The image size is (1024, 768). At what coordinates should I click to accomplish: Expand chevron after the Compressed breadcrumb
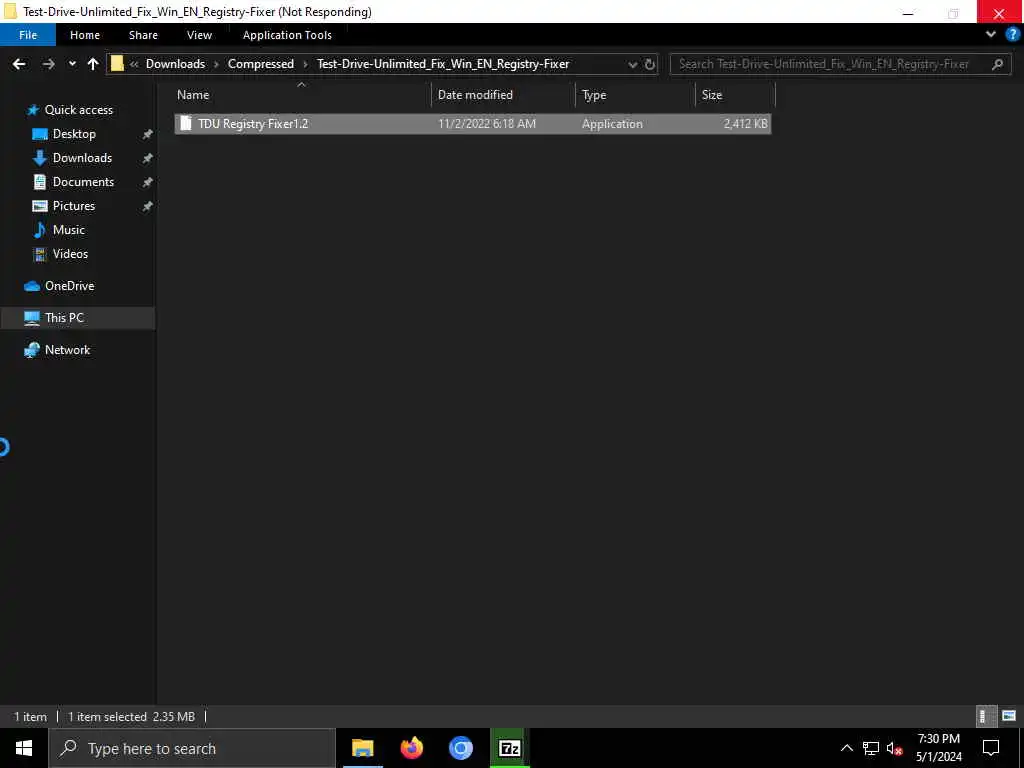pyautogui.click(x=305, y=64)
